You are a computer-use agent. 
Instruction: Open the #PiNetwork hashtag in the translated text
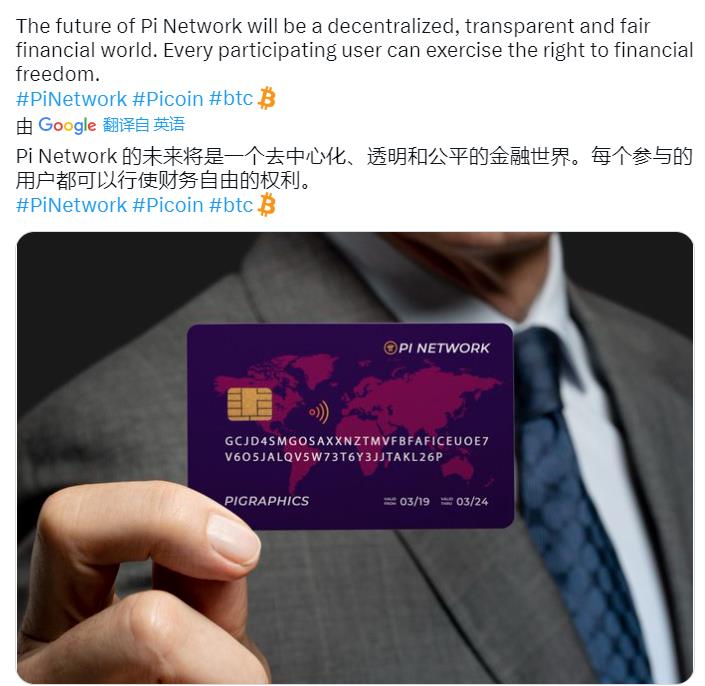tap(71, 205)
